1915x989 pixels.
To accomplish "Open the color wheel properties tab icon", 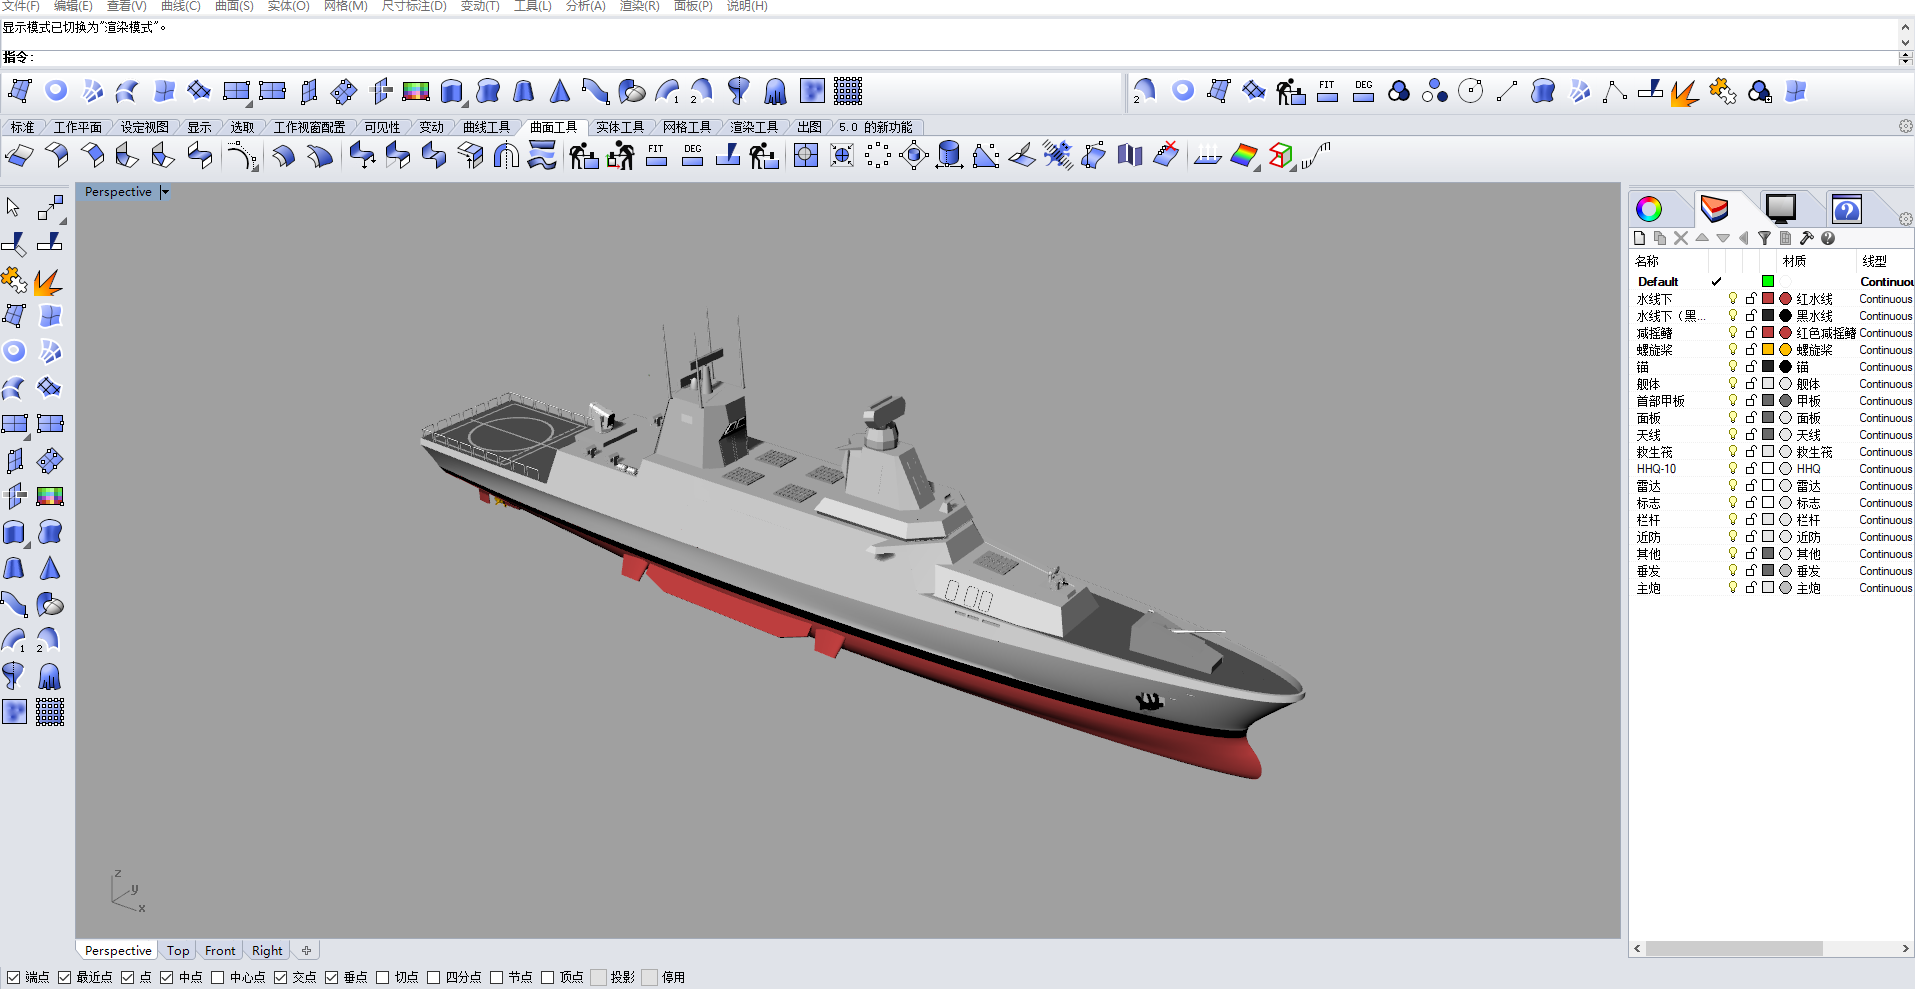I will point(1649,208).
